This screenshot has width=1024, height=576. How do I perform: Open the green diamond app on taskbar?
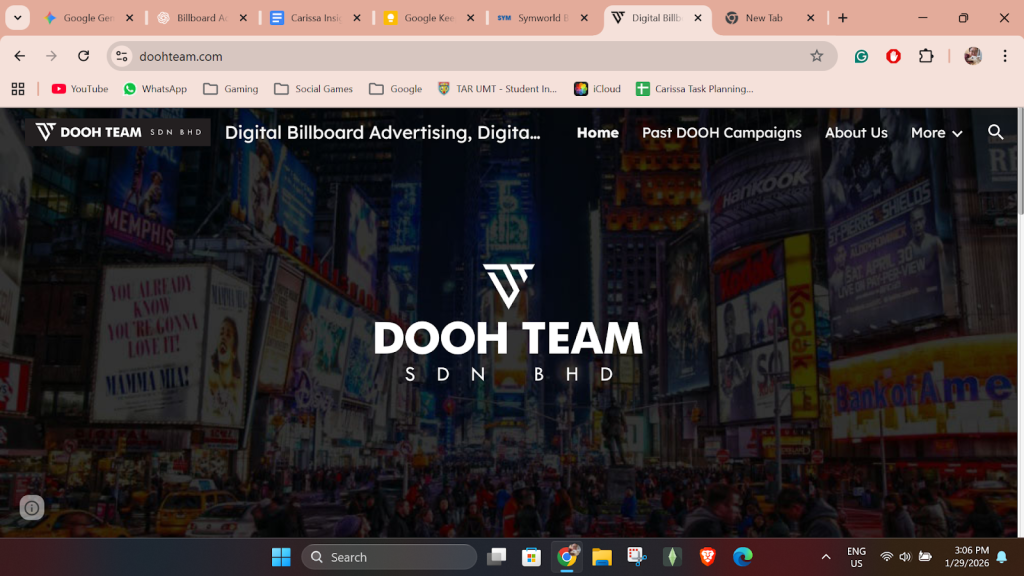pos(672,557)
